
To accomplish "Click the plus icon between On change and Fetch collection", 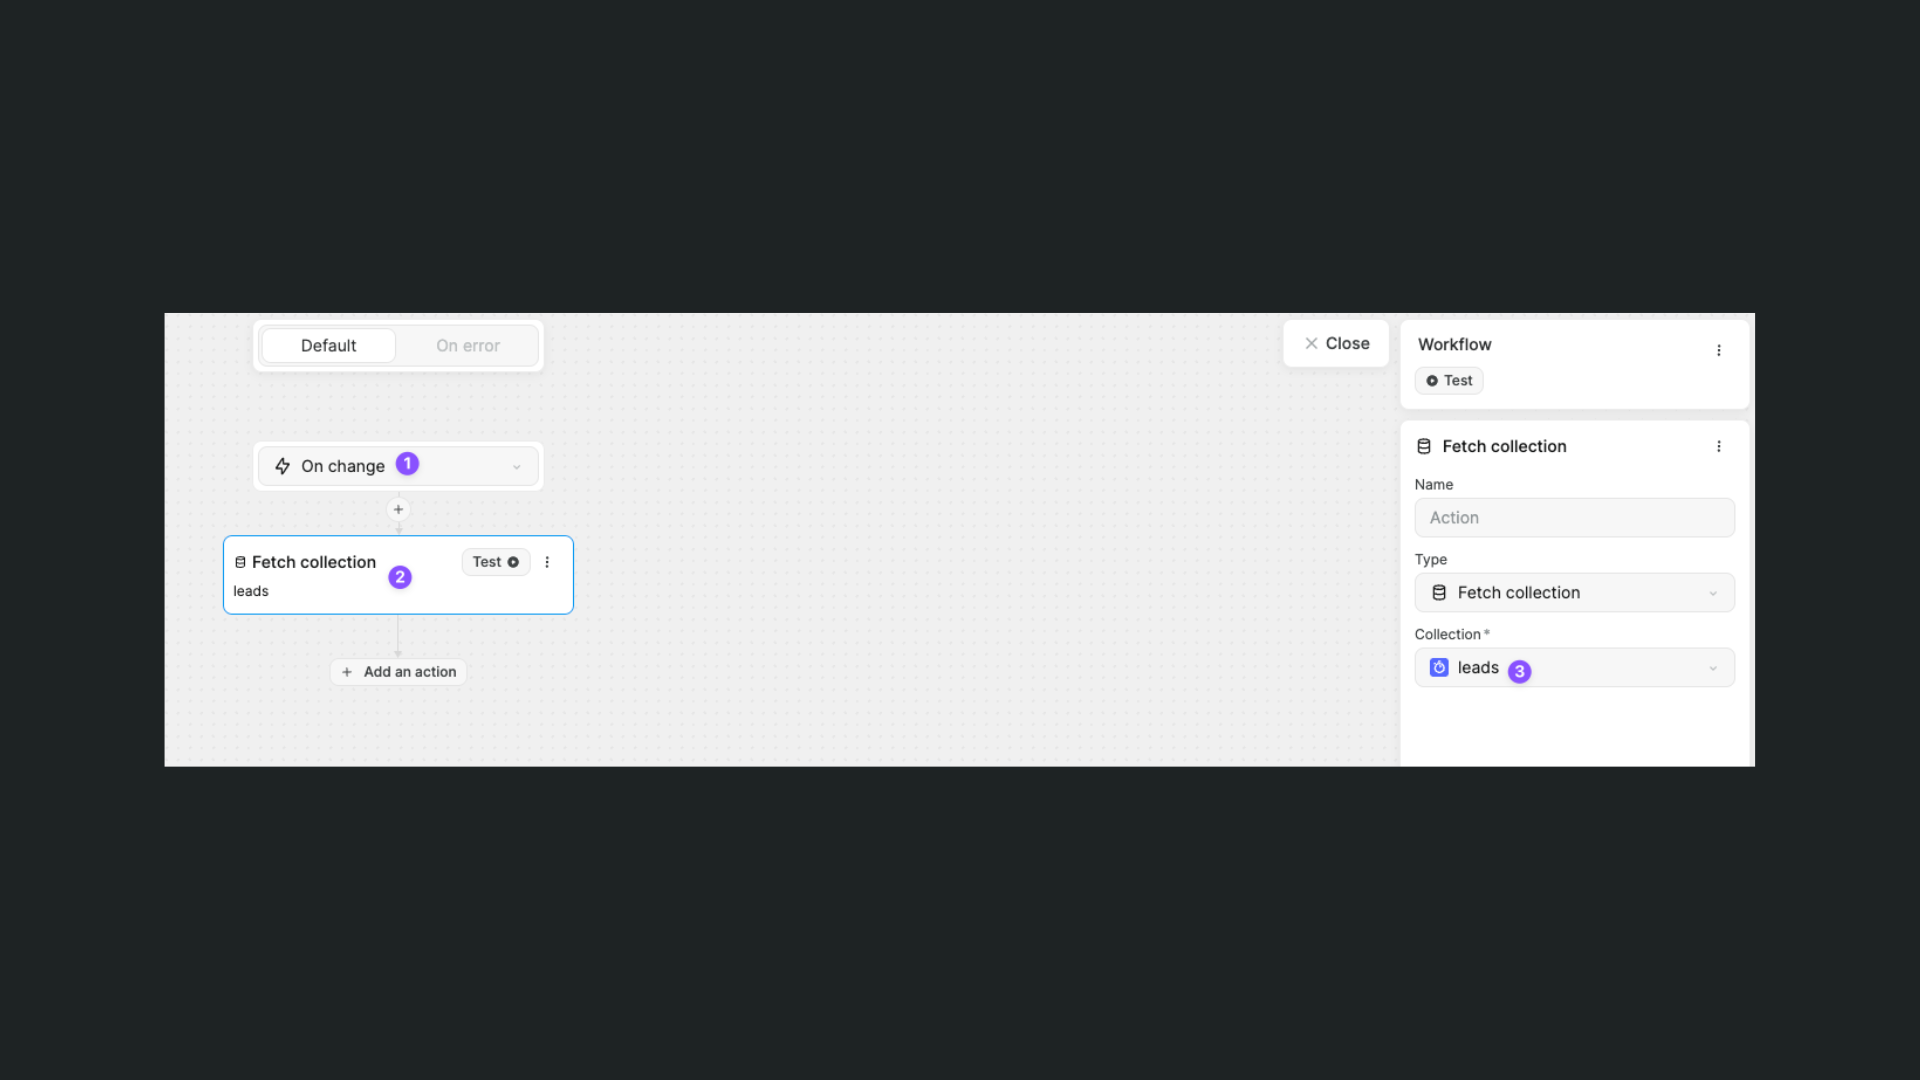I will 398,509.
